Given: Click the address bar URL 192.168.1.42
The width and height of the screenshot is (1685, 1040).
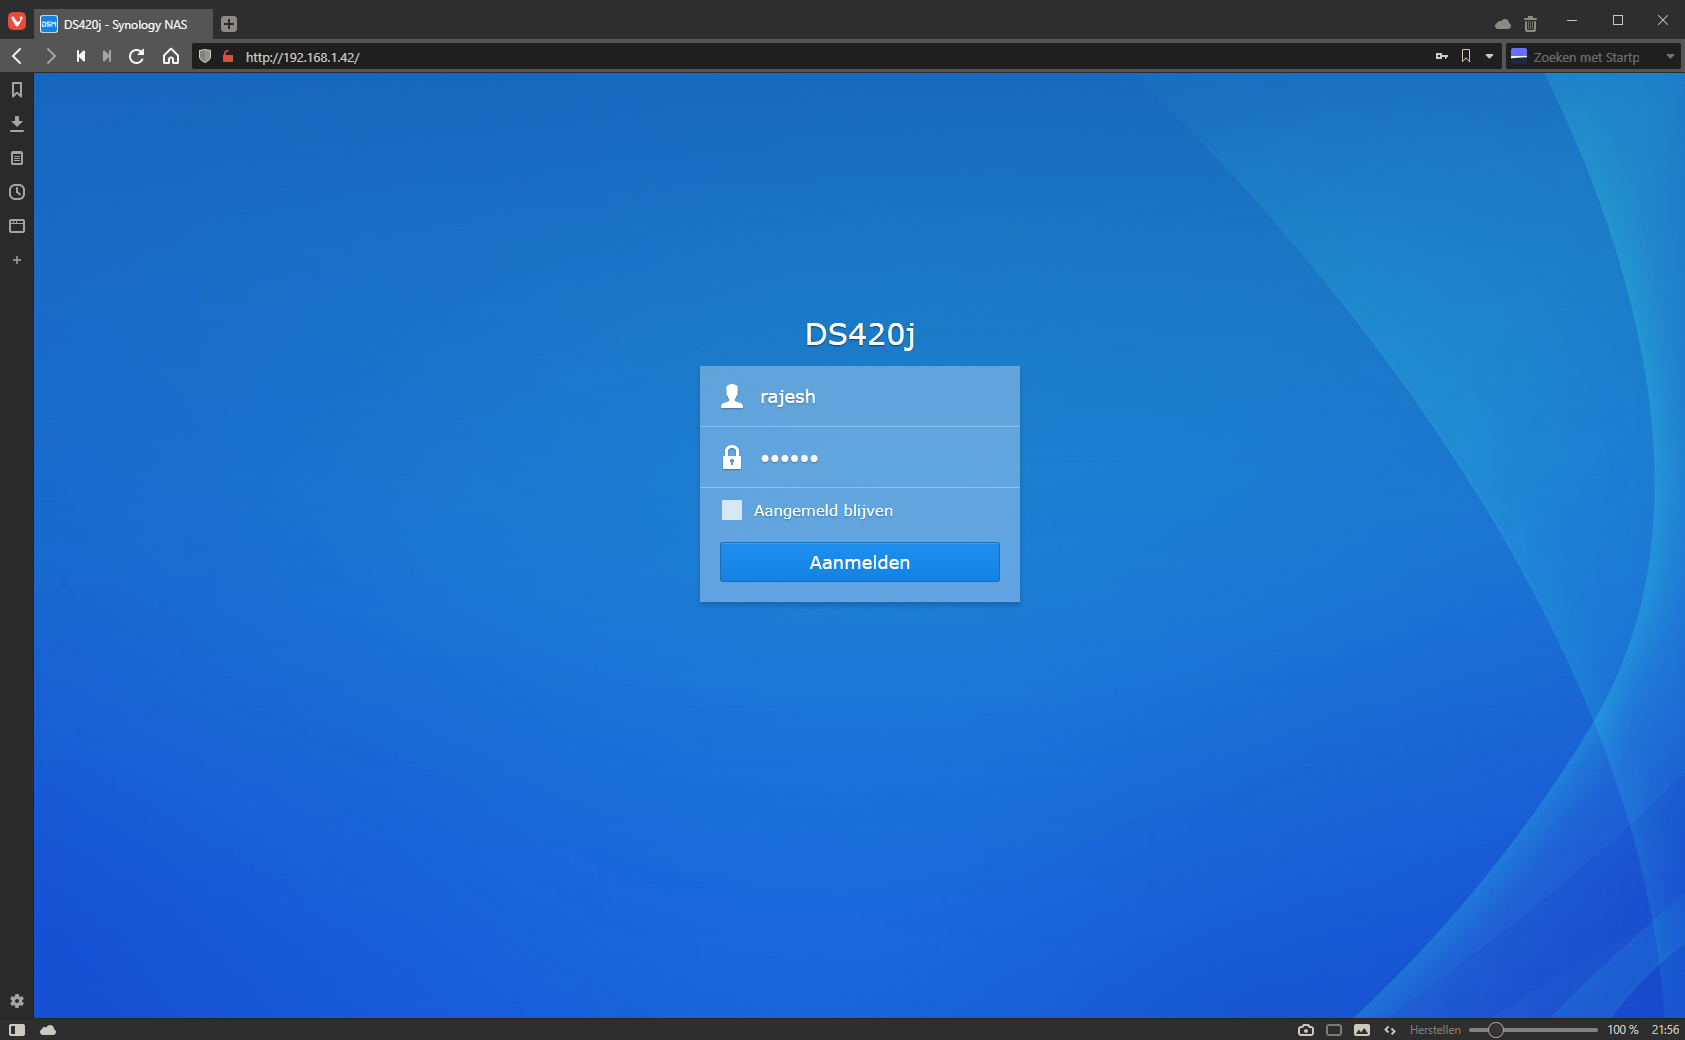Looking at the screenshot, I should [x=303, y=57].
